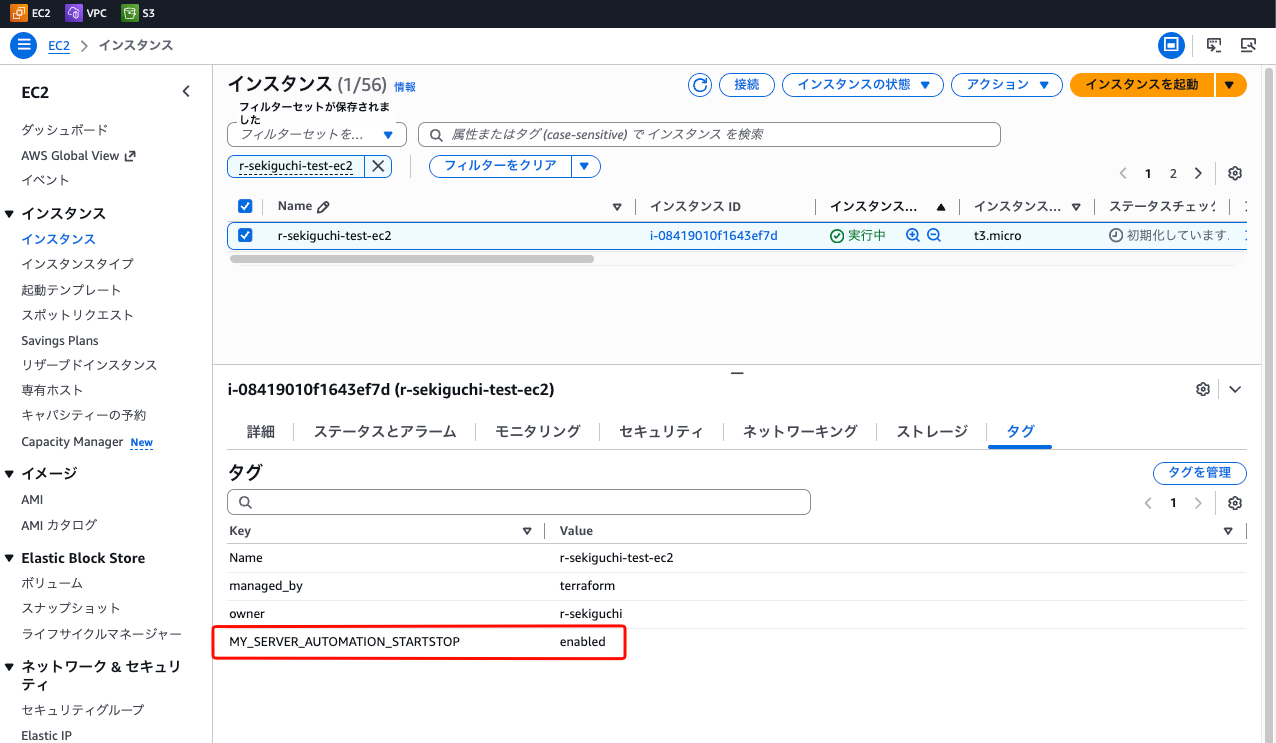
Task: Click the tag search input field
Action: coord(518,502)
